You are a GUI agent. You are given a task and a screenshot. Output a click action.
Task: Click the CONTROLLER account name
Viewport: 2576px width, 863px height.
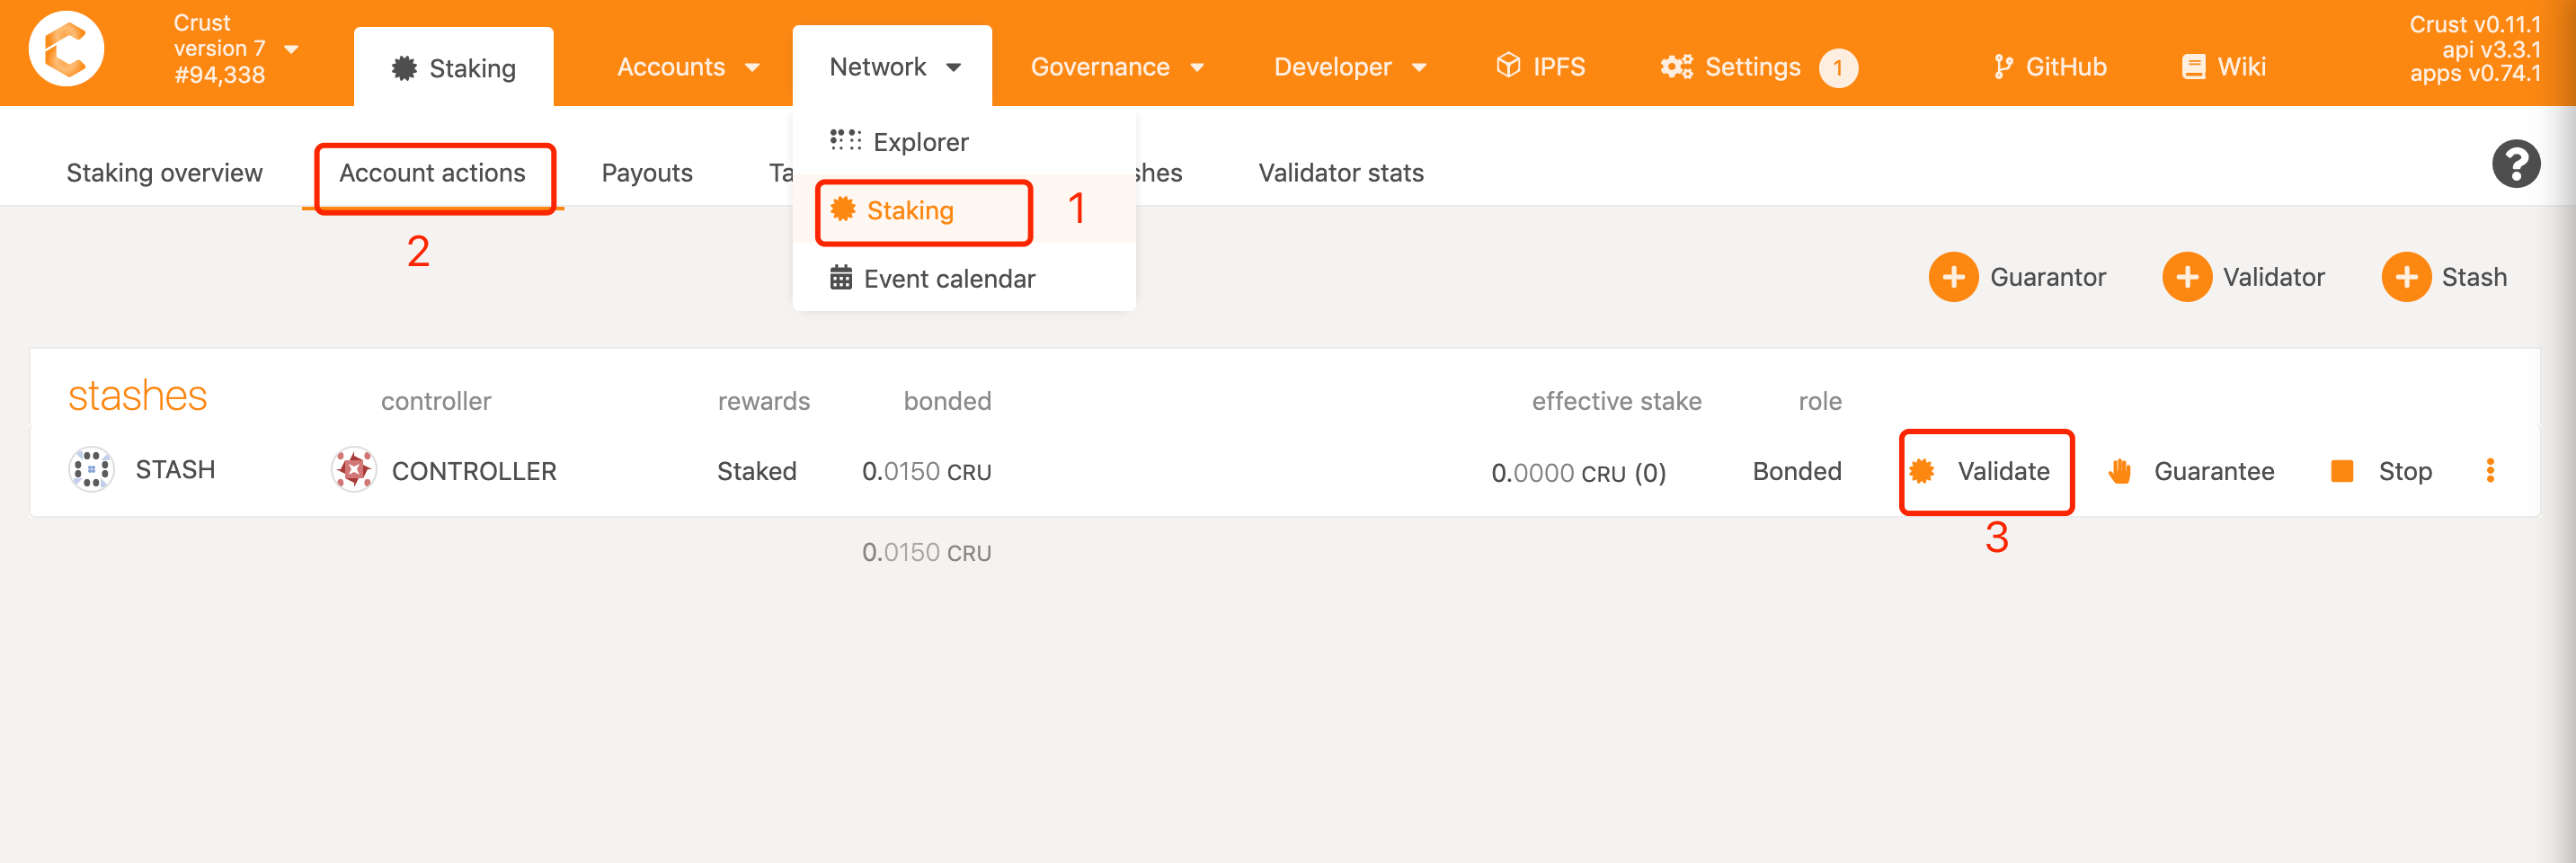tap(474, 471)
